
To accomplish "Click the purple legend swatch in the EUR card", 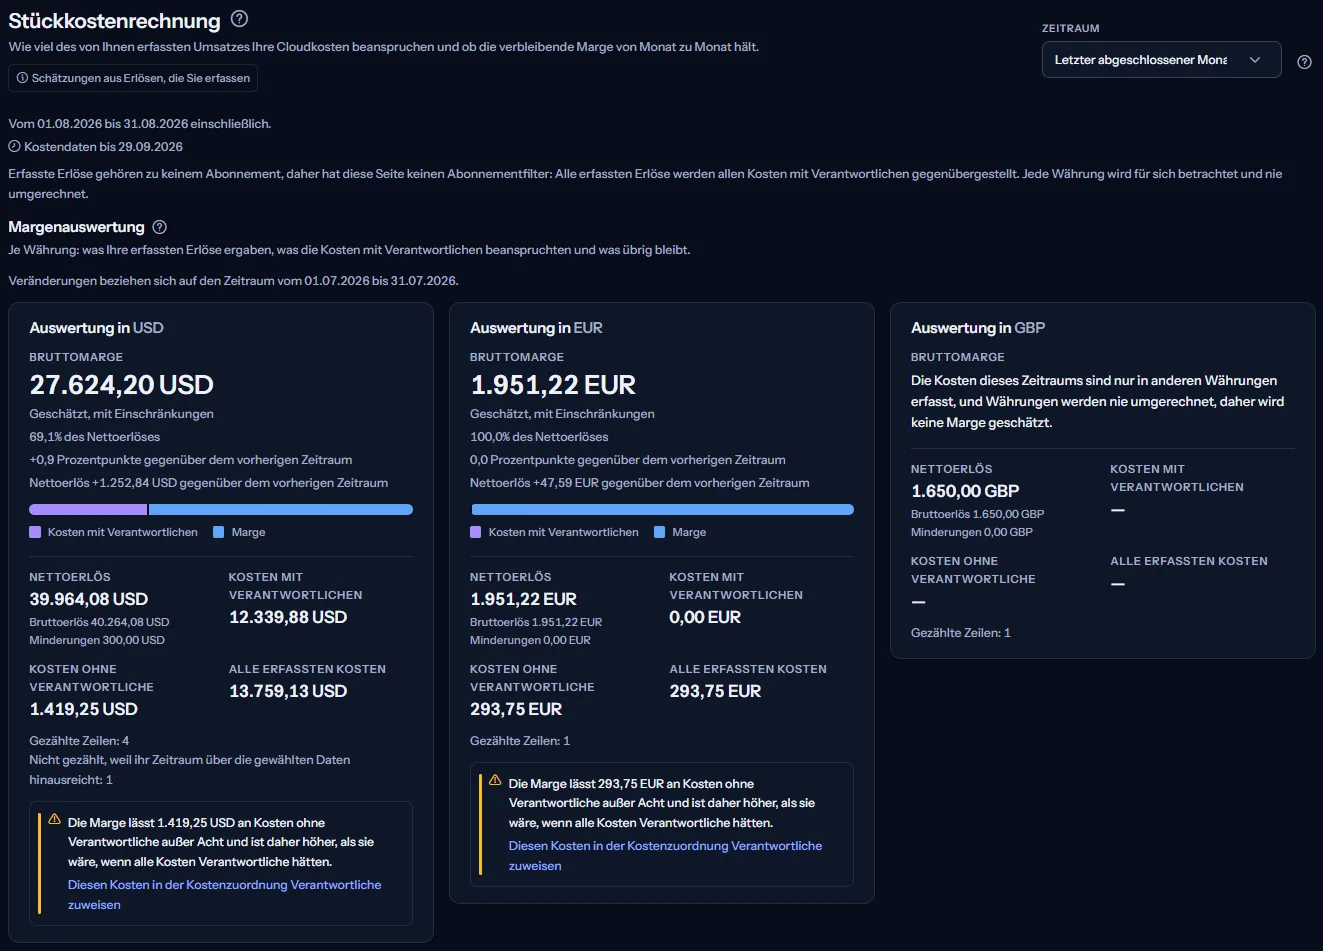I will 476,532.
